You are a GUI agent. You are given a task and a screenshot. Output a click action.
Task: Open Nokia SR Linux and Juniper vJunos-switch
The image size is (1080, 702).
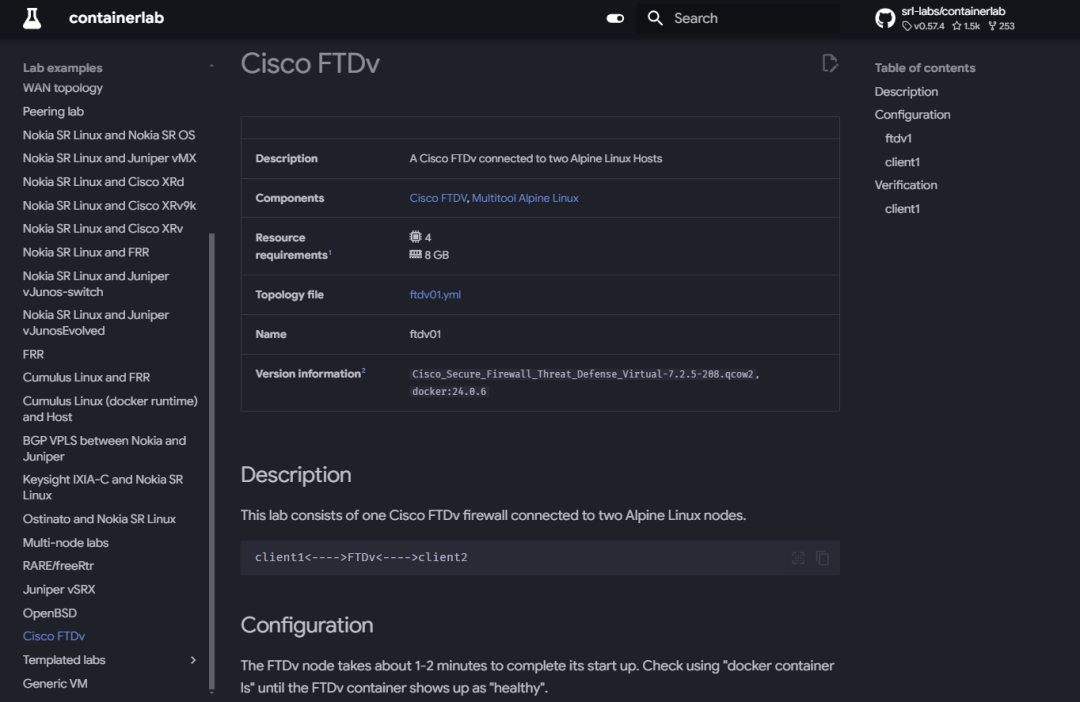pos(96,284)
